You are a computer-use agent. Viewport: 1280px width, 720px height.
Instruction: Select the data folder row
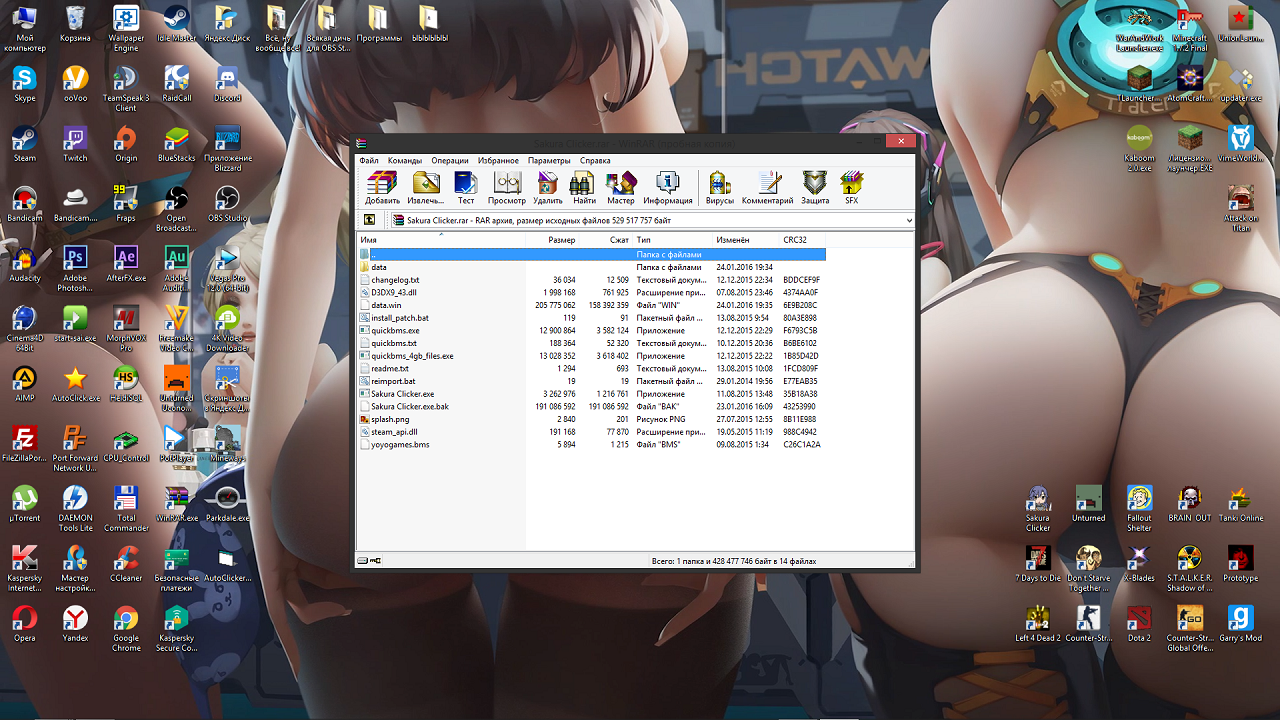point(592,267)
